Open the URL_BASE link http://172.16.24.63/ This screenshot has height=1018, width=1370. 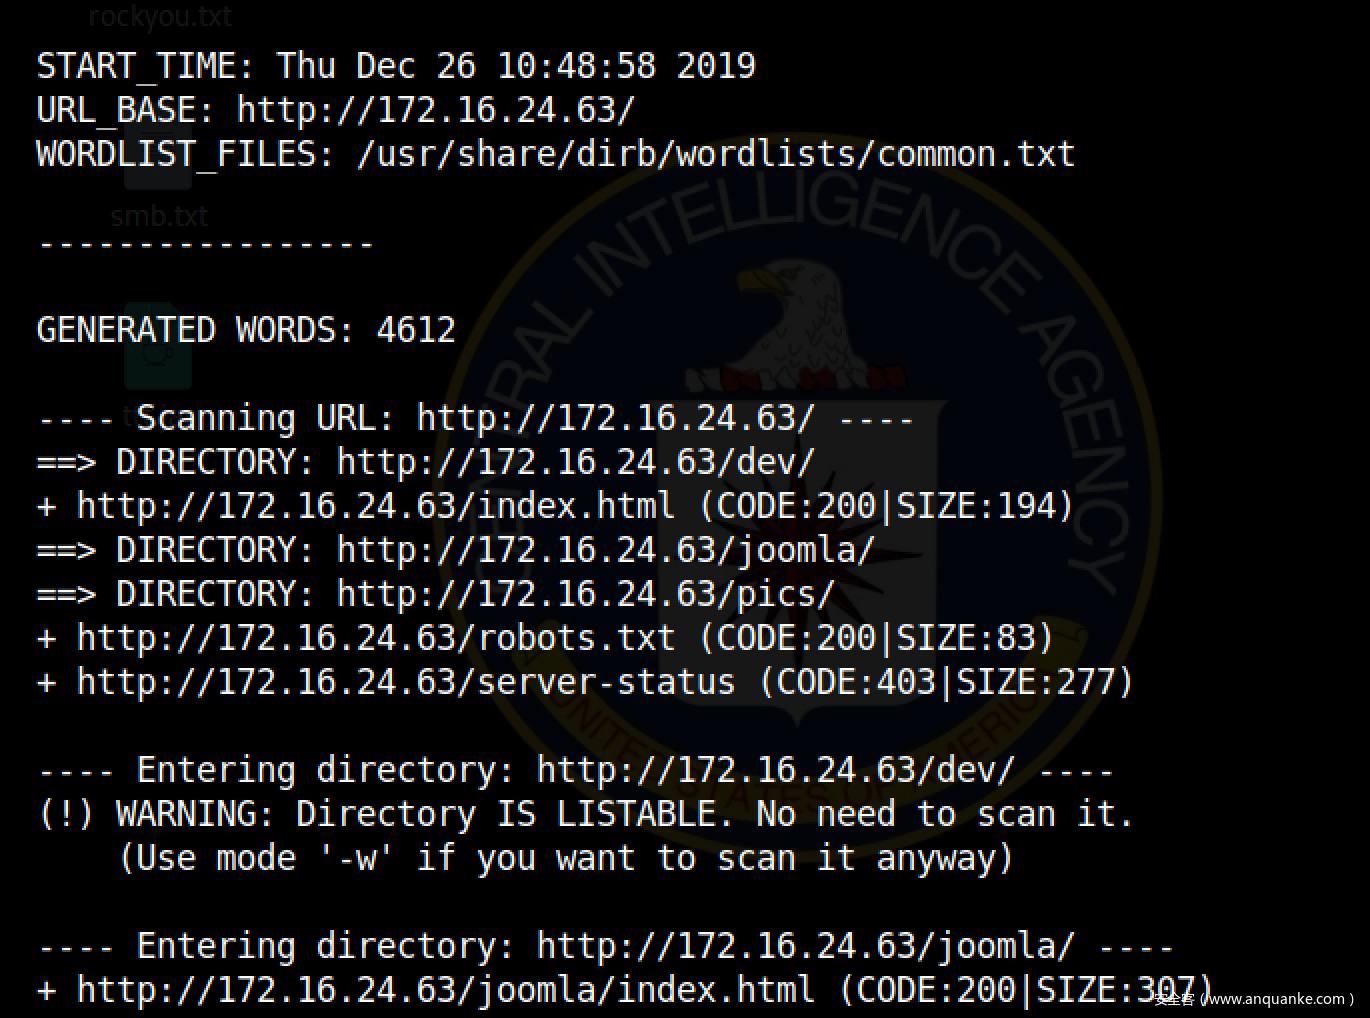click(x=435, y=110)
